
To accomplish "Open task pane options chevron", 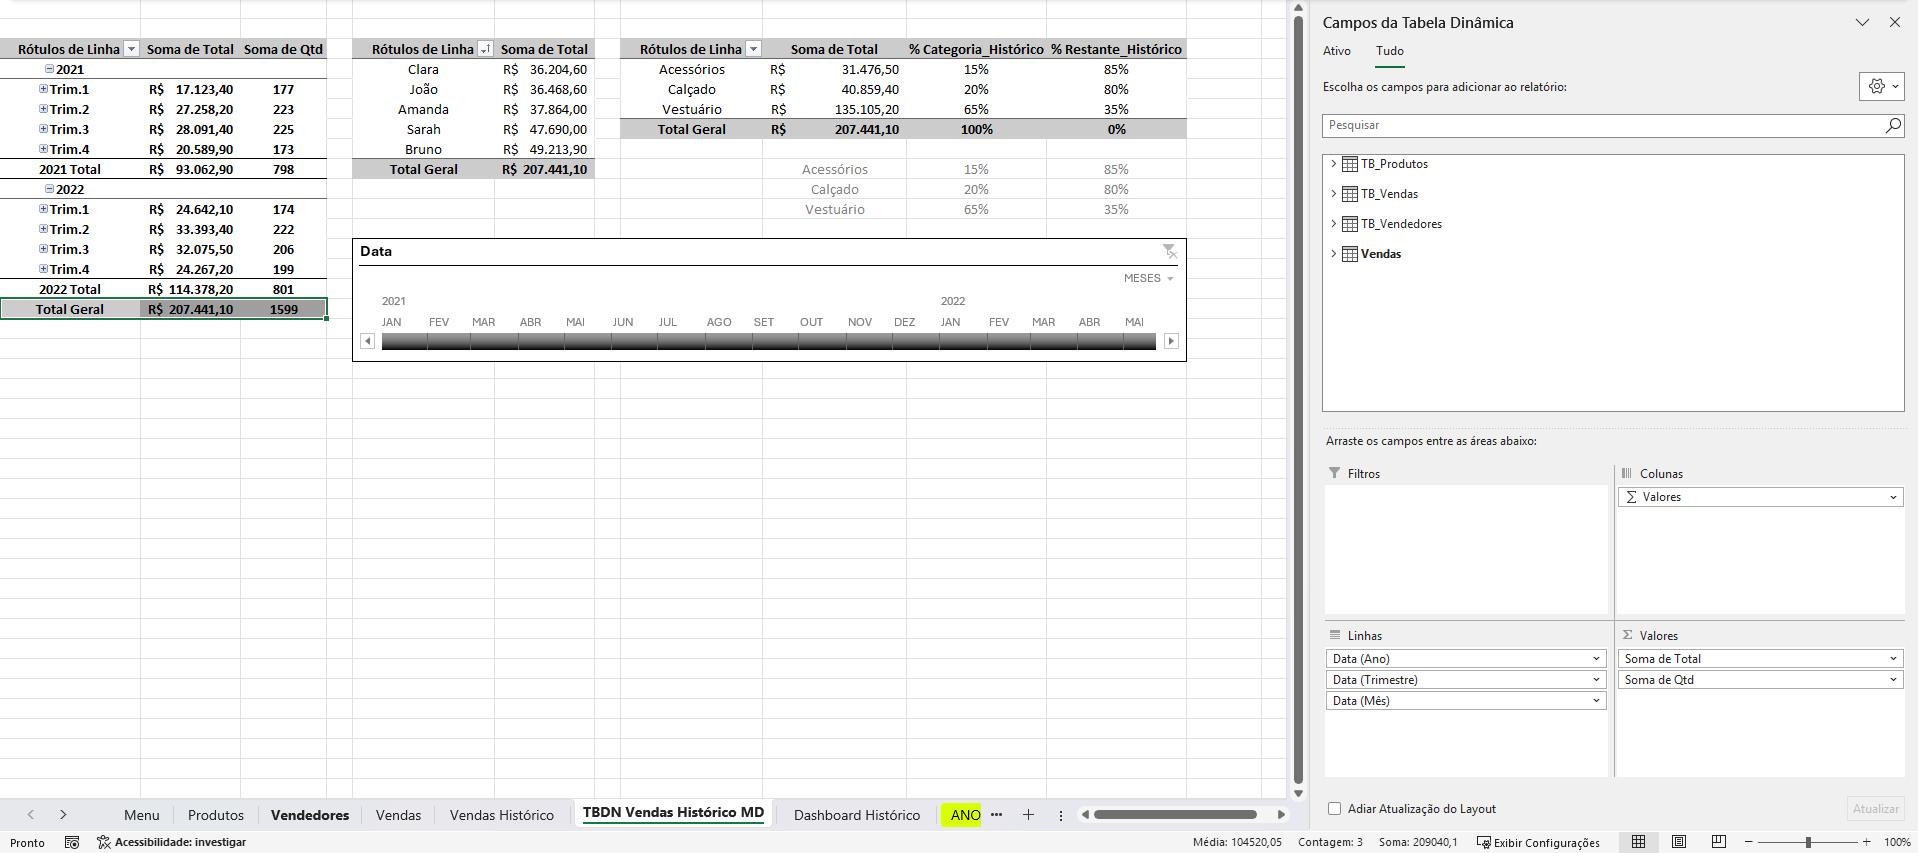I will click(1862, 22).
